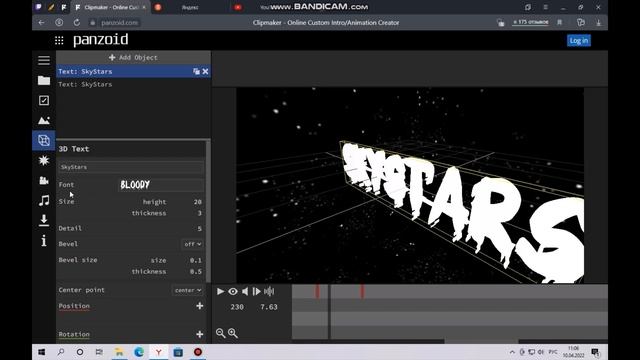Click the height value 20
This screenshot has height=360, width=640.
pyautogui.click(x=198, y=202)
